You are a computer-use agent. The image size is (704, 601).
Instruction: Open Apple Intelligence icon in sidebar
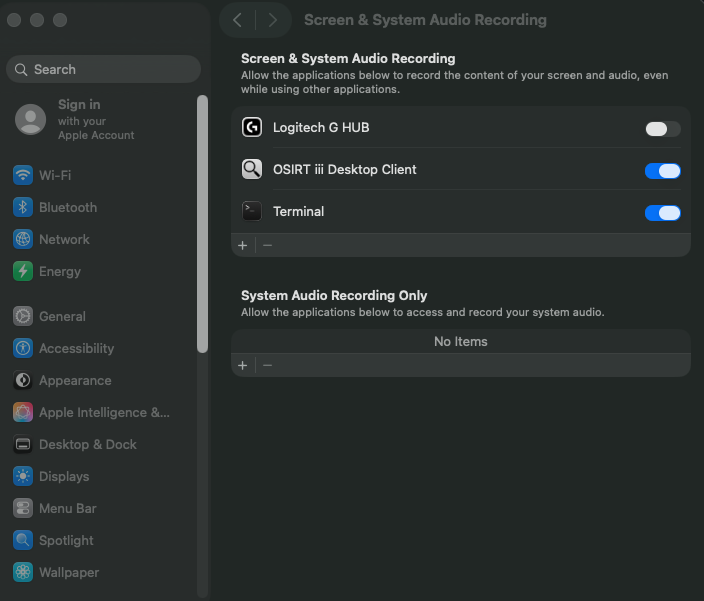23,412
